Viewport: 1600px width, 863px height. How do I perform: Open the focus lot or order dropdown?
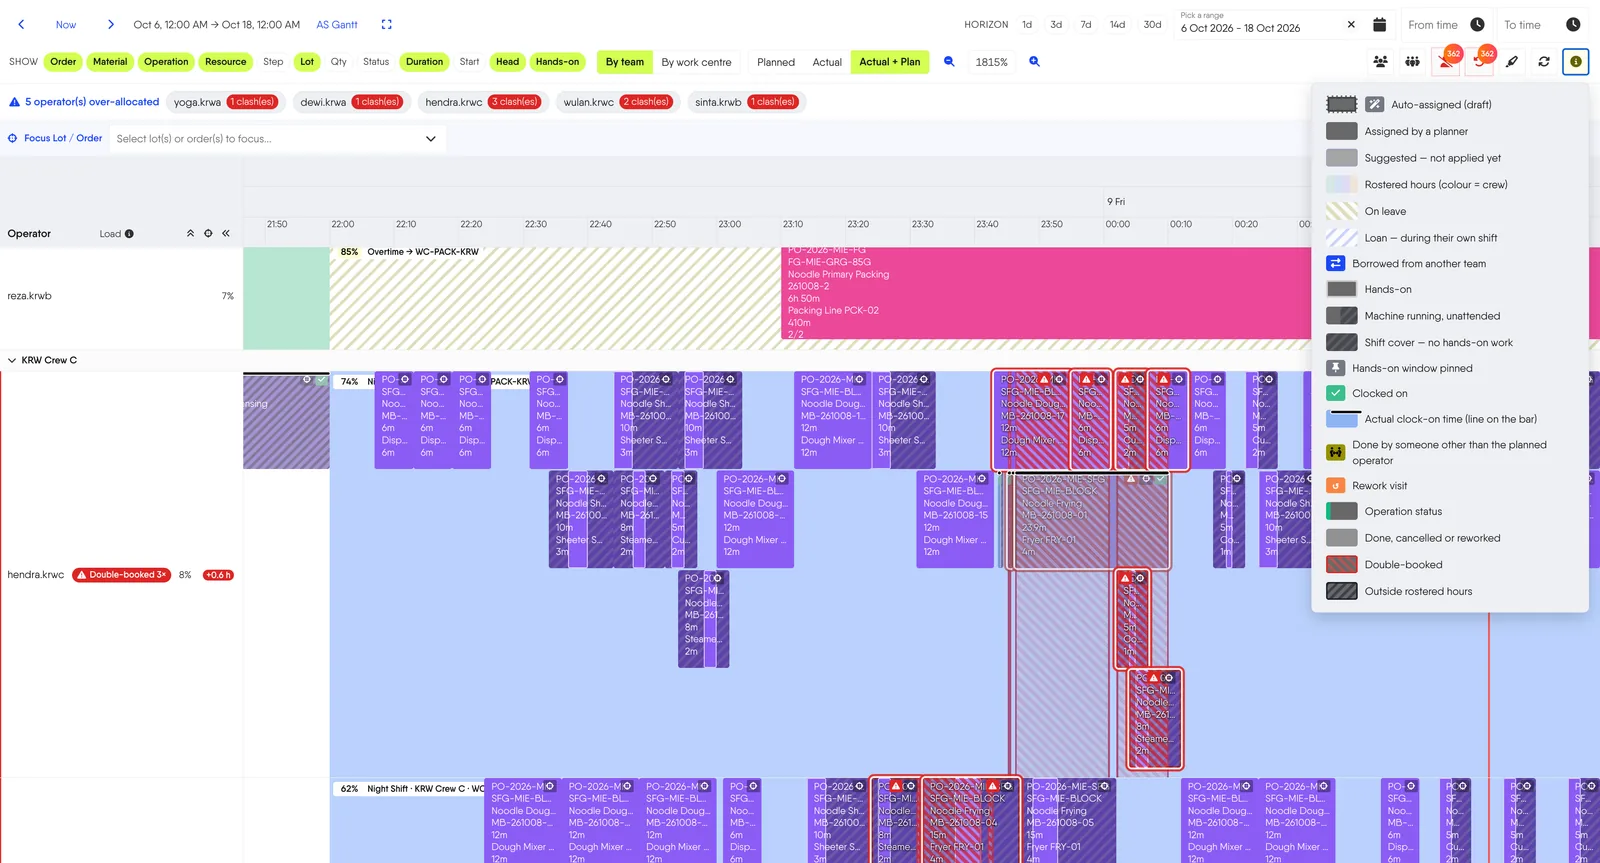pyautogui.click(x=277, y=139)
